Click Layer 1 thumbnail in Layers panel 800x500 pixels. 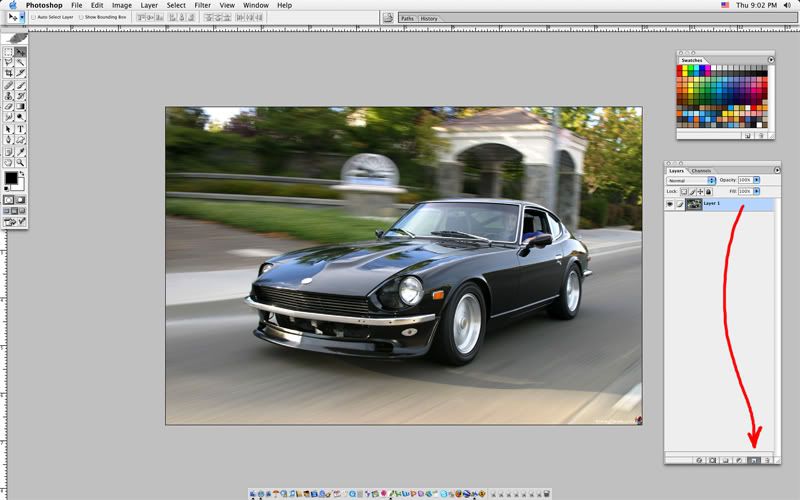(693, 204)
